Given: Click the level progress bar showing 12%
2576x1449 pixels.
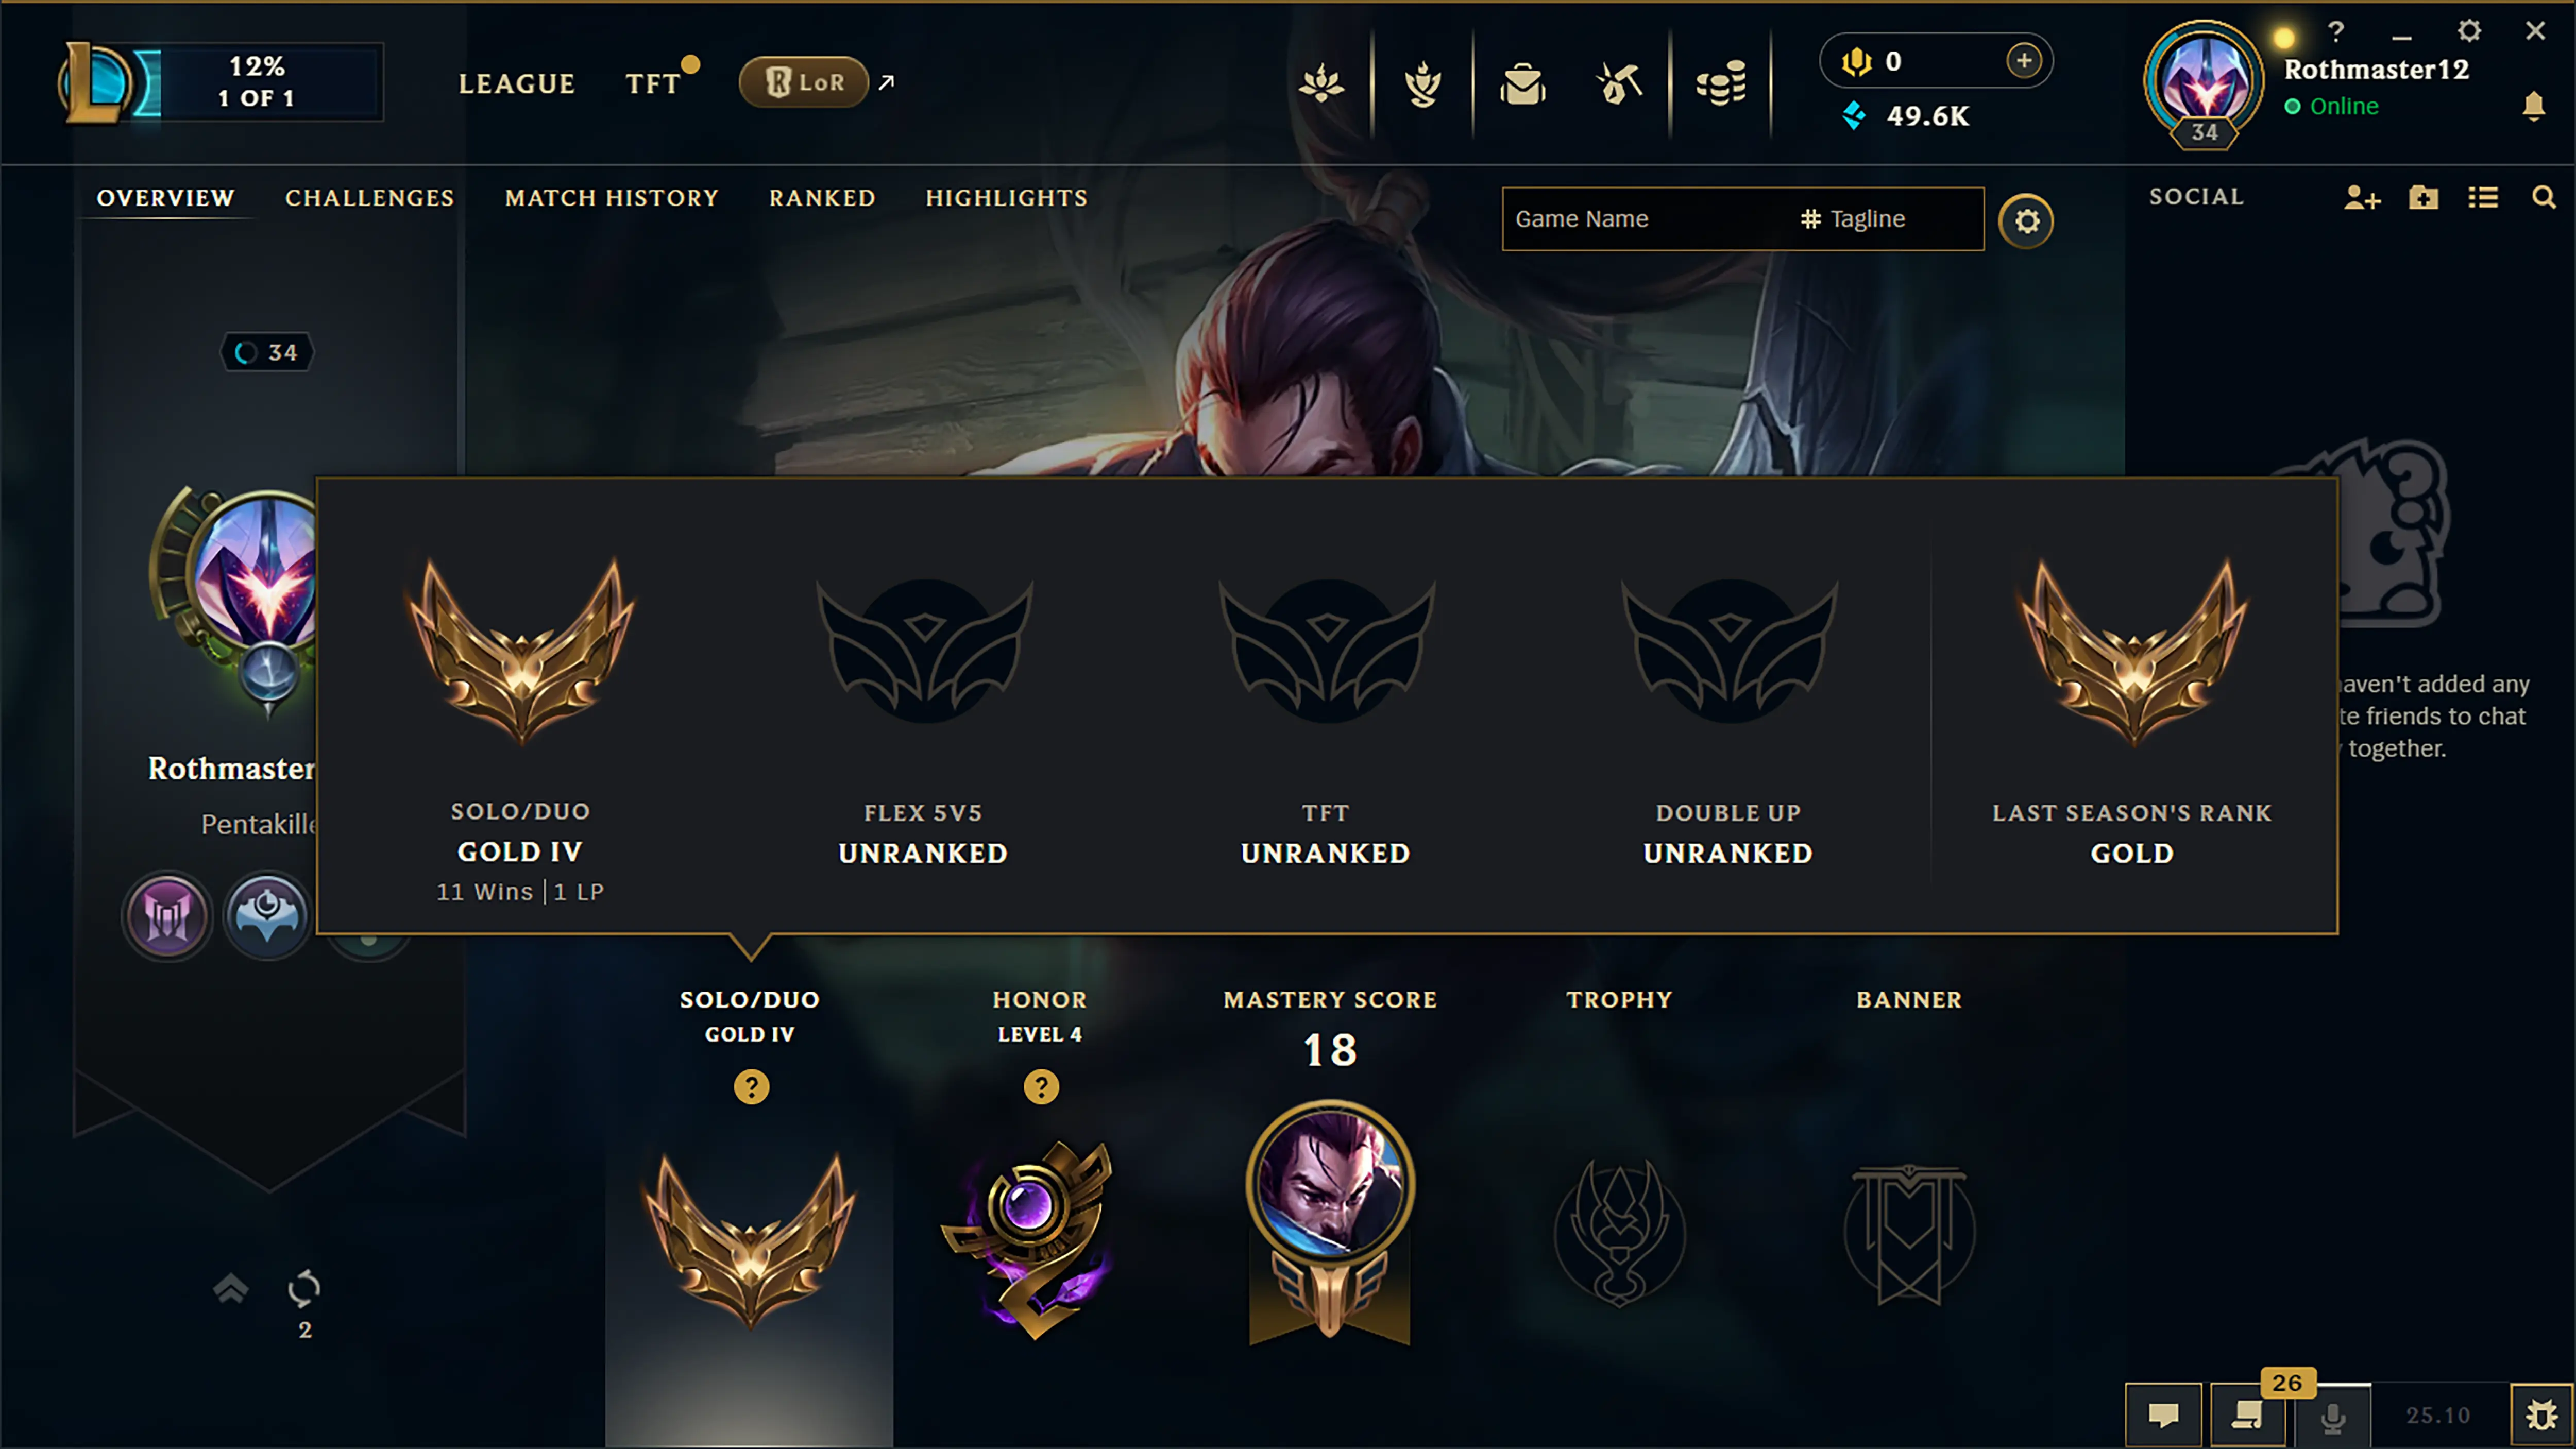Looking at the screenshot, I should pos(258,82).
